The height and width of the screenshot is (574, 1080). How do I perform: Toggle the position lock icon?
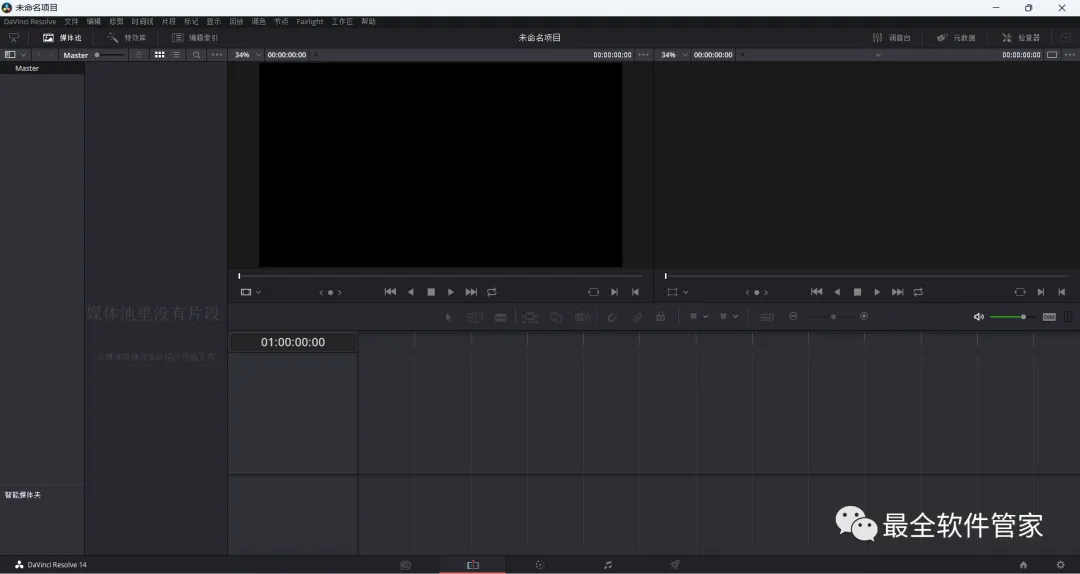point(661,317)
